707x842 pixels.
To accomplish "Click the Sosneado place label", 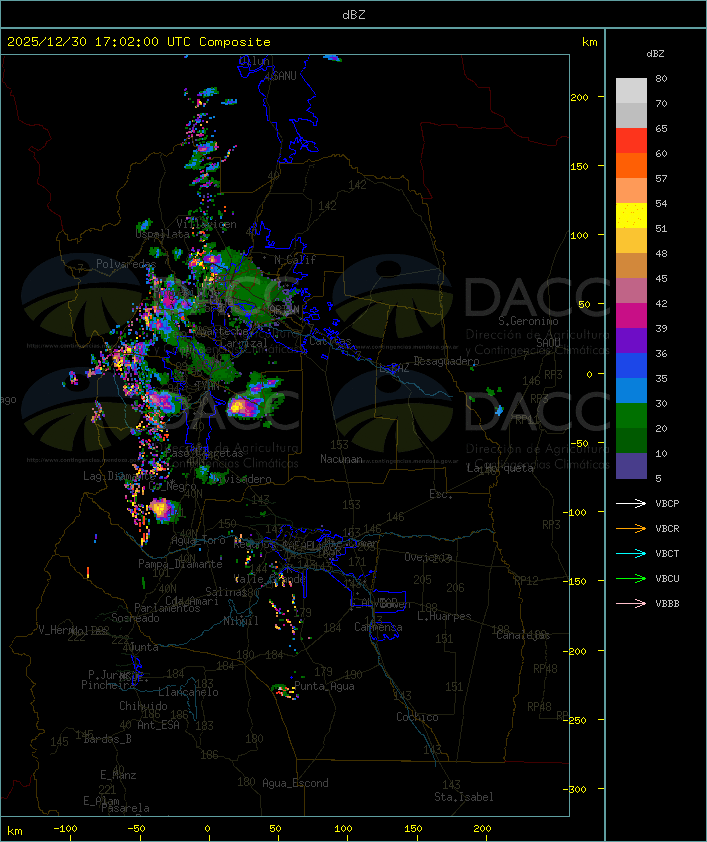I will 135,618.
